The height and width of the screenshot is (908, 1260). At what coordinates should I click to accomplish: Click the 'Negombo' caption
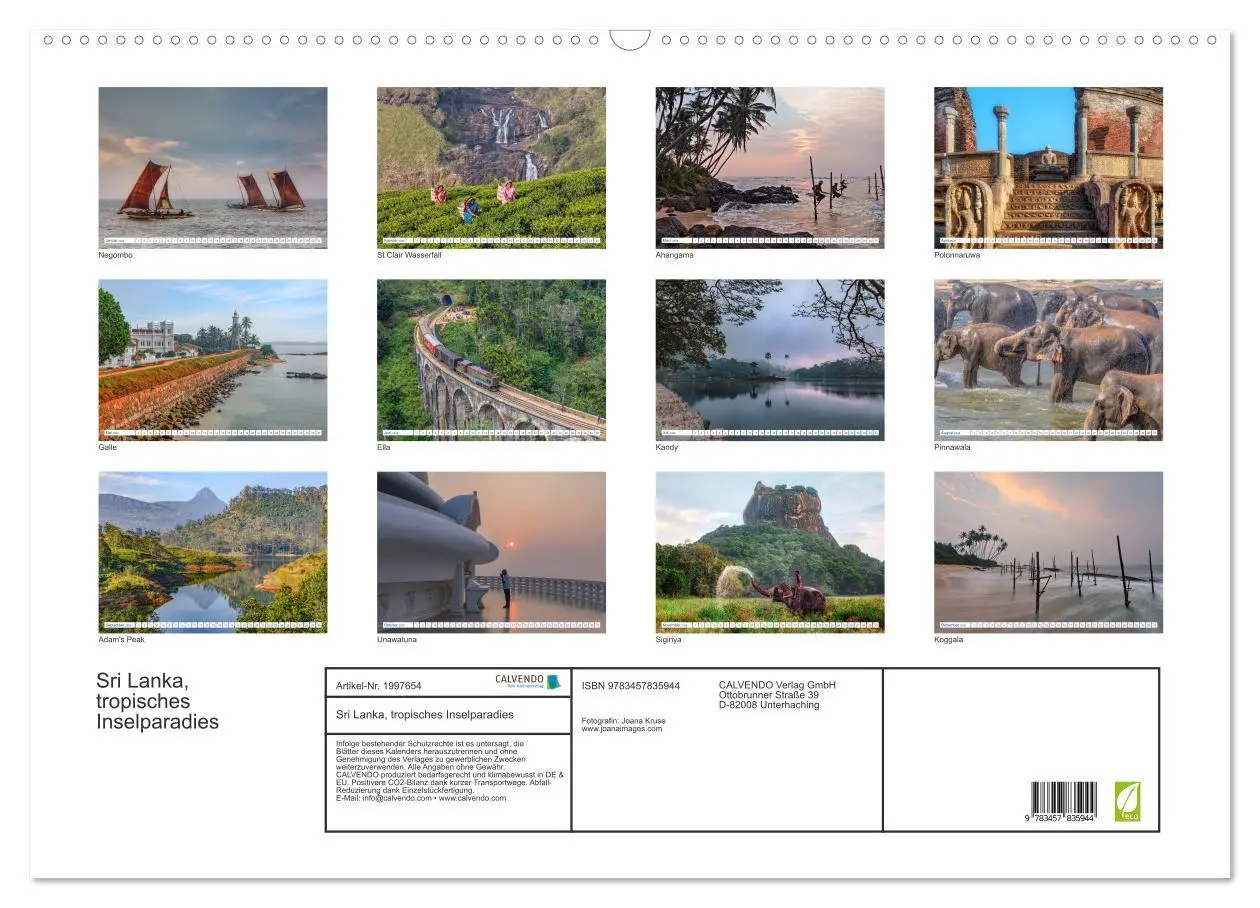click(x=116, y=255)
